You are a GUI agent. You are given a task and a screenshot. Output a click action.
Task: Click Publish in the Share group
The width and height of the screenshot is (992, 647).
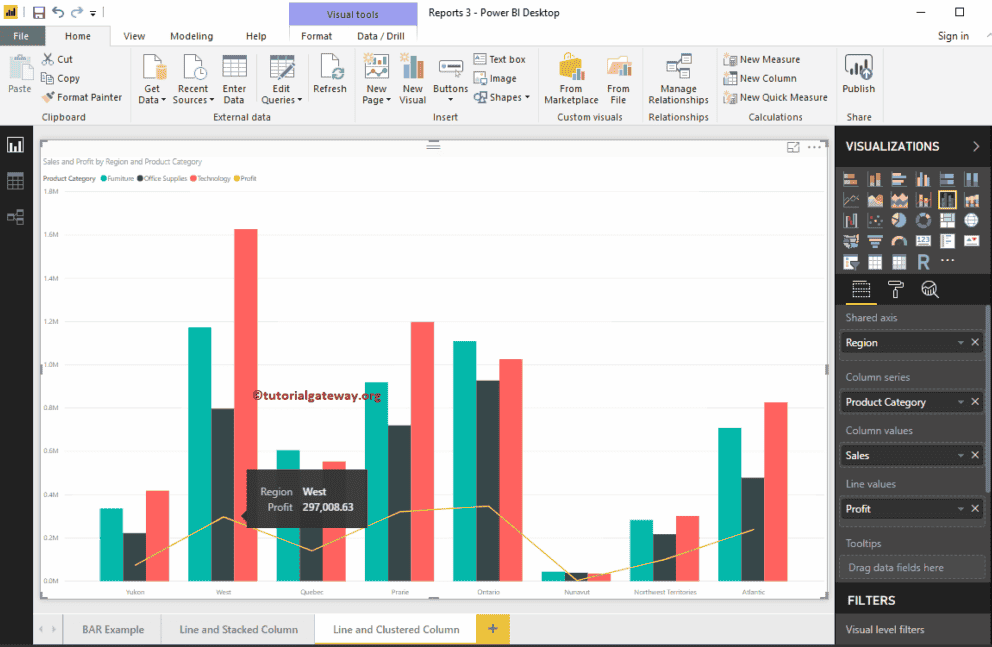point(859,75)
